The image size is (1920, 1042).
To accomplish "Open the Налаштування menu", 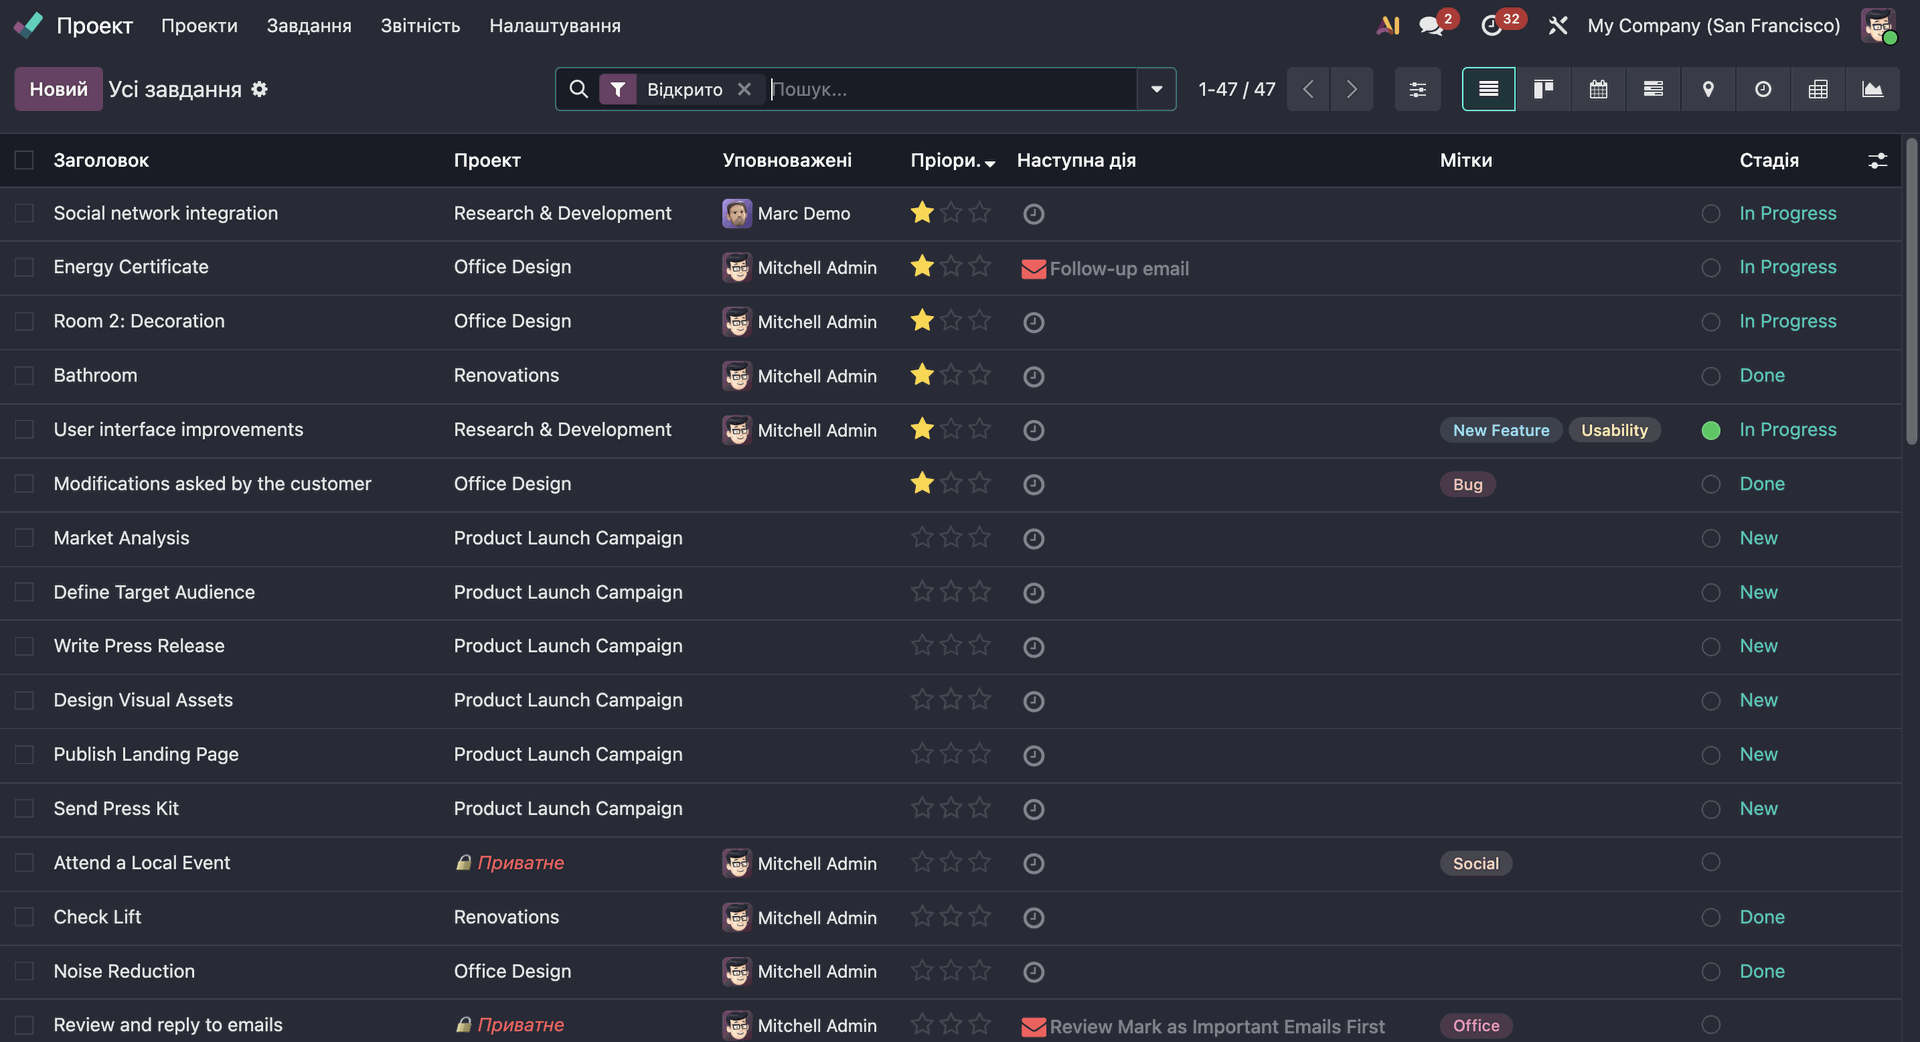I will tap(555, 26).
